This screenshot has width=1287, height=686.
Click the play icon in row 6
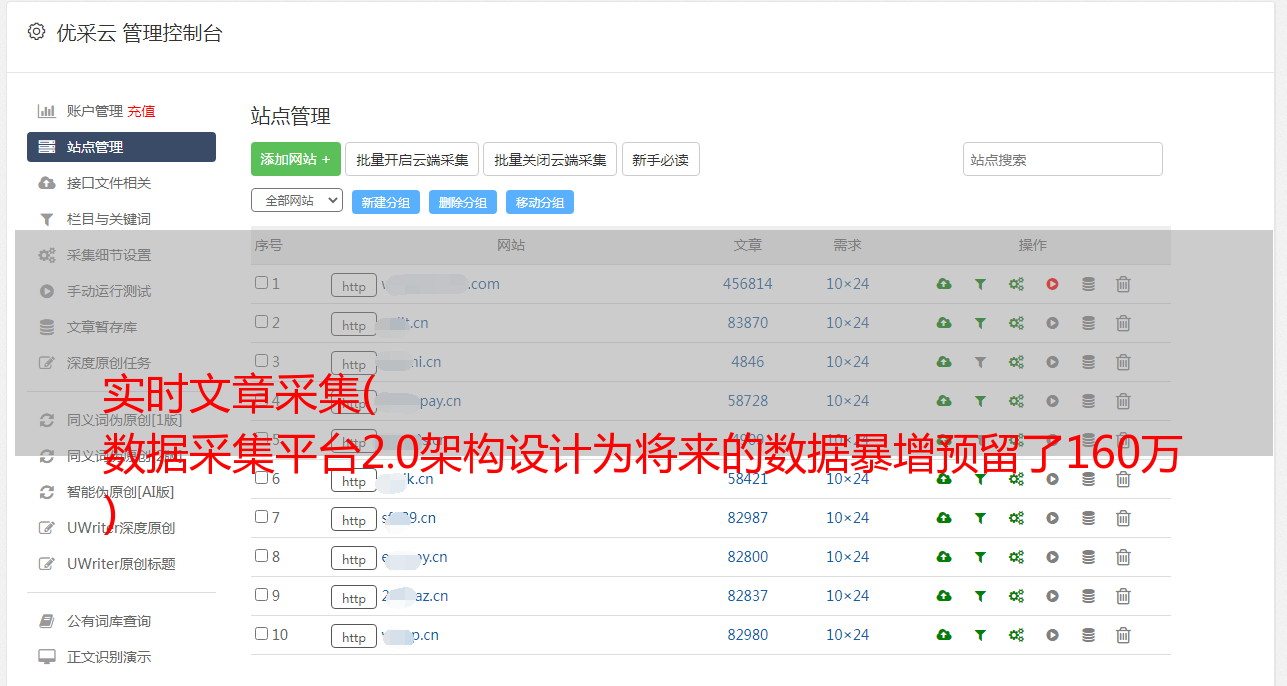click(x=1052, y=479)
